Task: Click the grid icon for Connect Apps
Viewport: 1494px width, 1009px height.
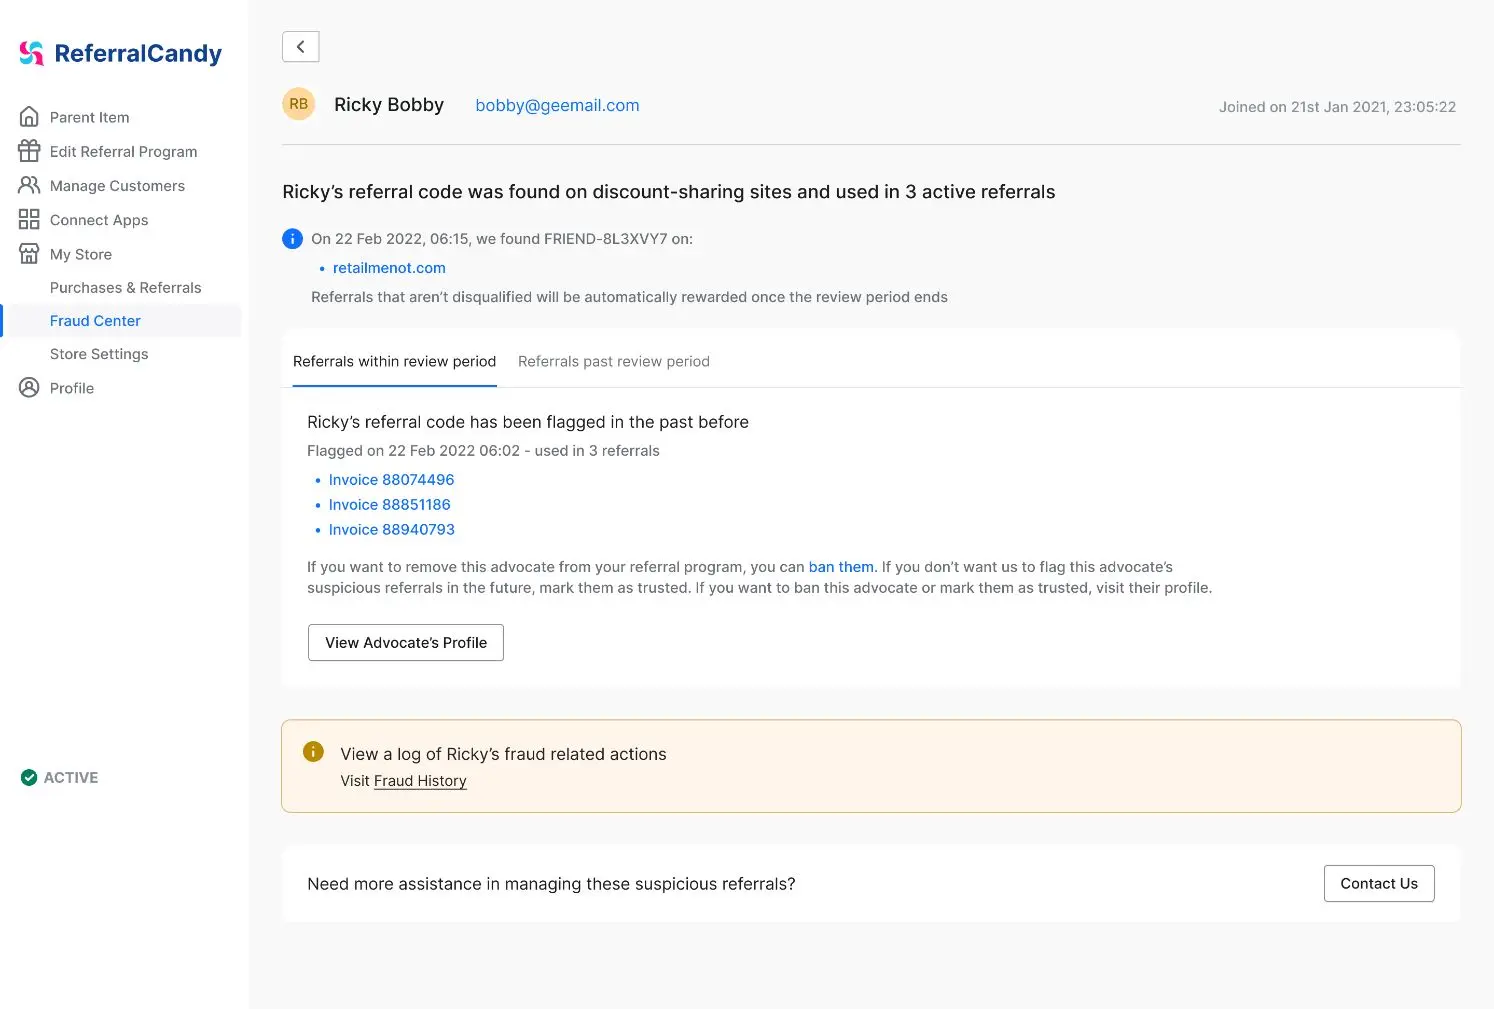Action: (29, 219)
